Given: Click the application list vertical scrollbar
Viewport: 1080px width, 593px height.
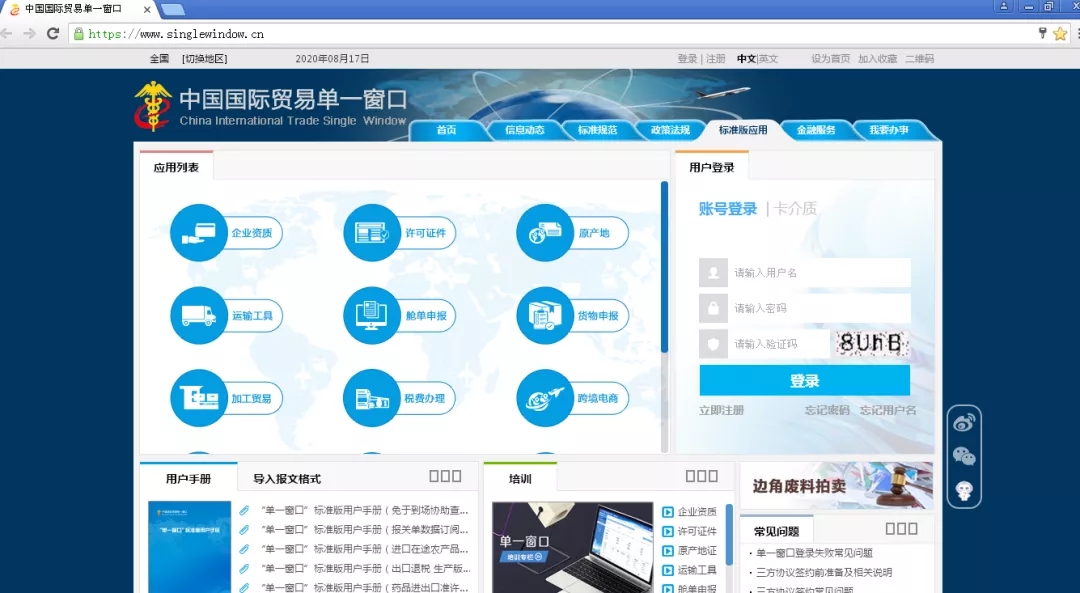Looking at the screenshot, I should tap(664, 268).
